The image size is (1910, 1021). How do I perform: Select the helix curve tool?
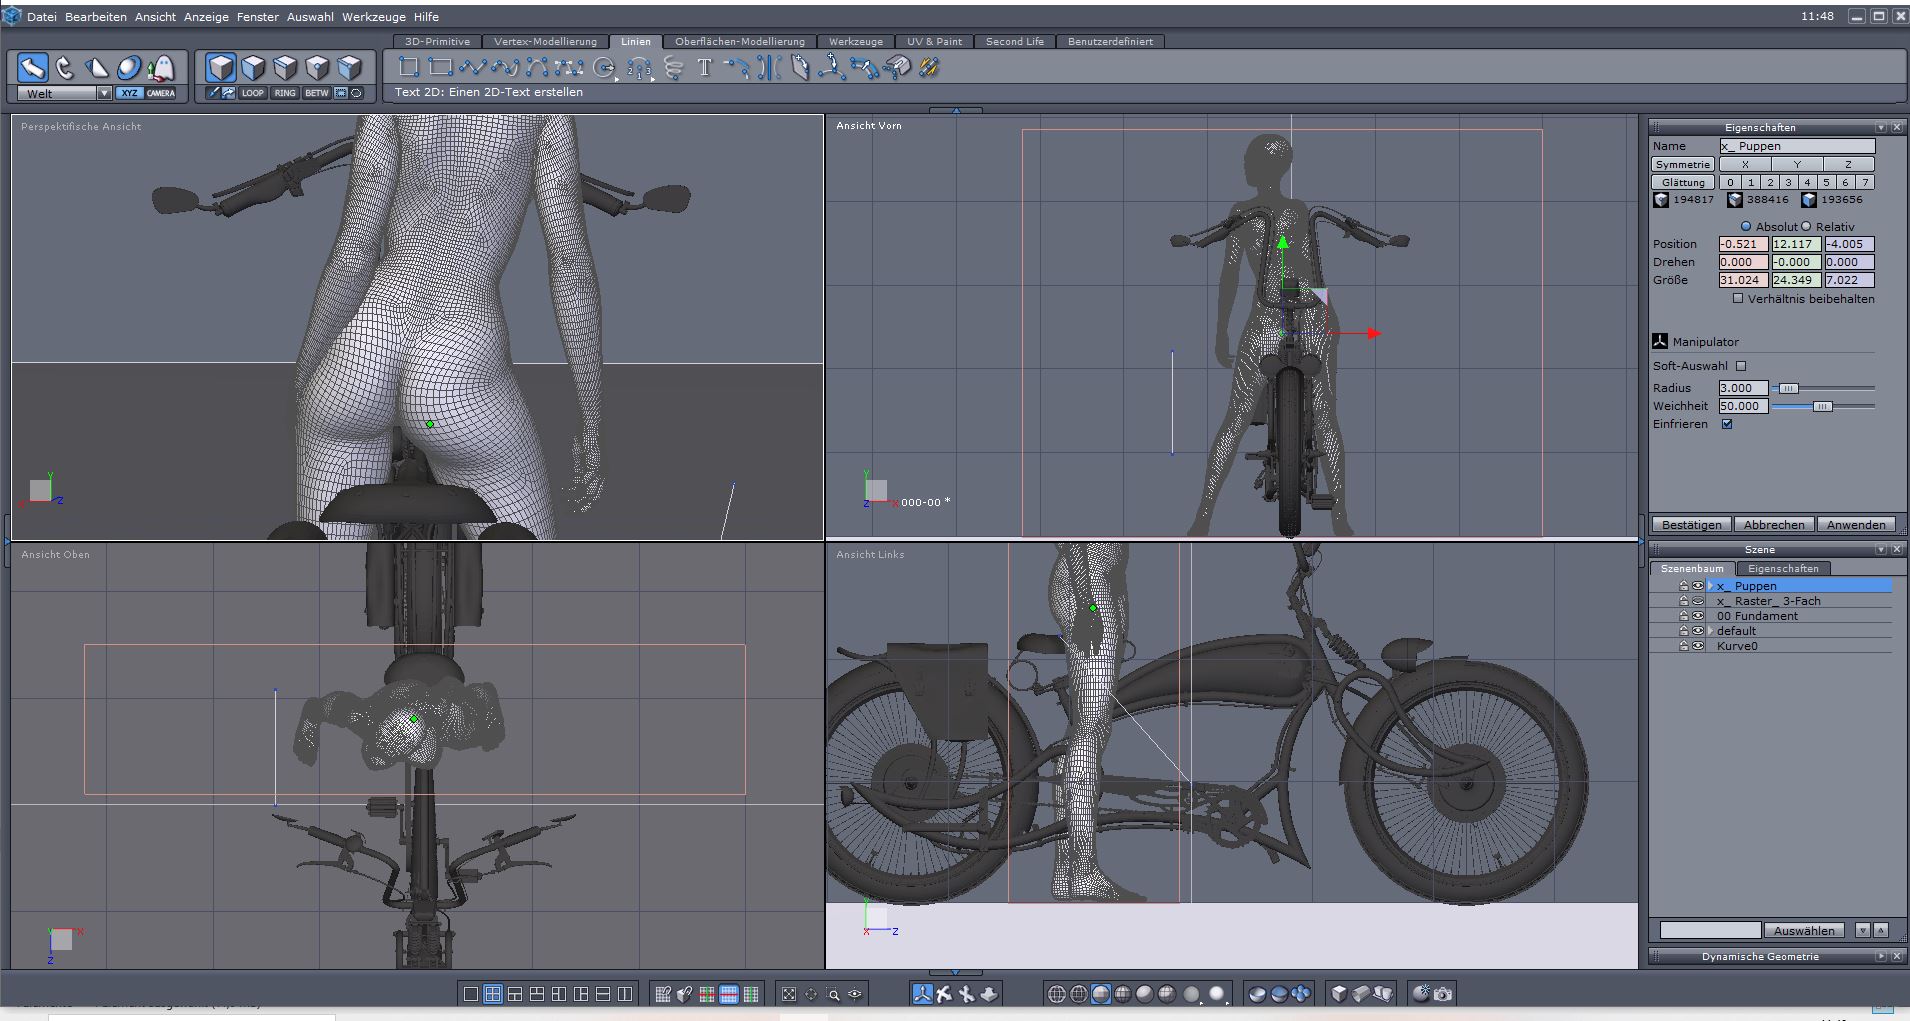(x=673, y=68)
